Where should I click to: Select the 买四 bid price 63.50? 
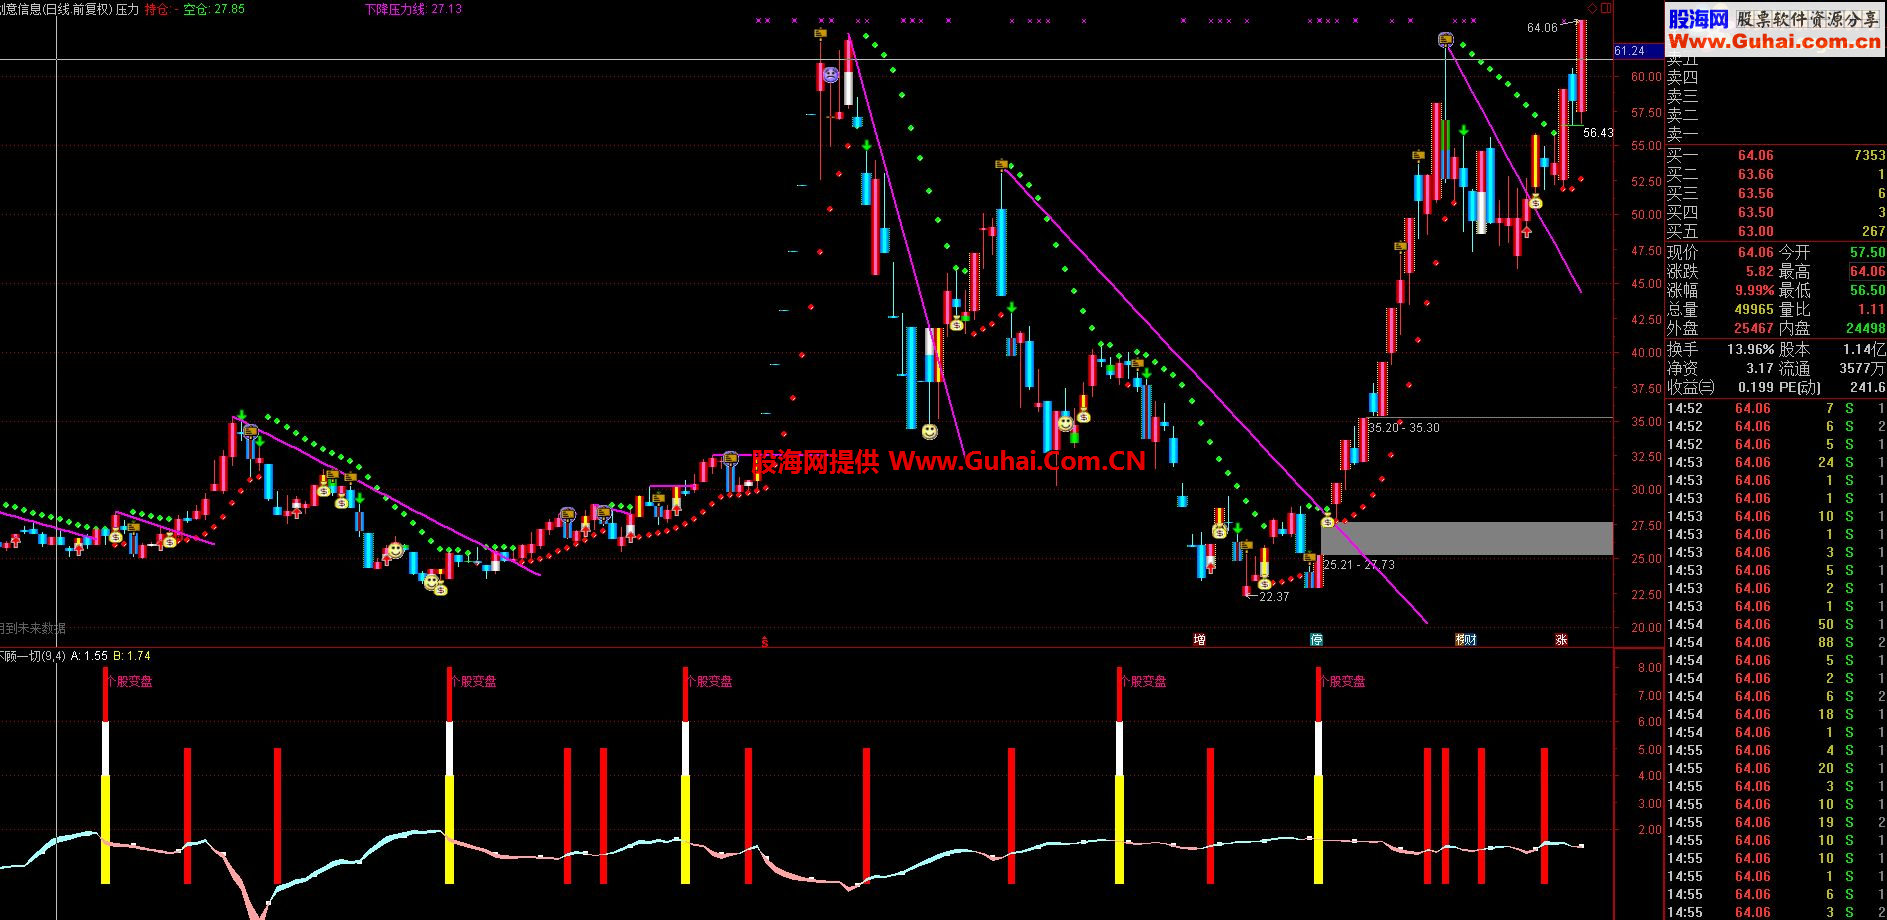1755,213
